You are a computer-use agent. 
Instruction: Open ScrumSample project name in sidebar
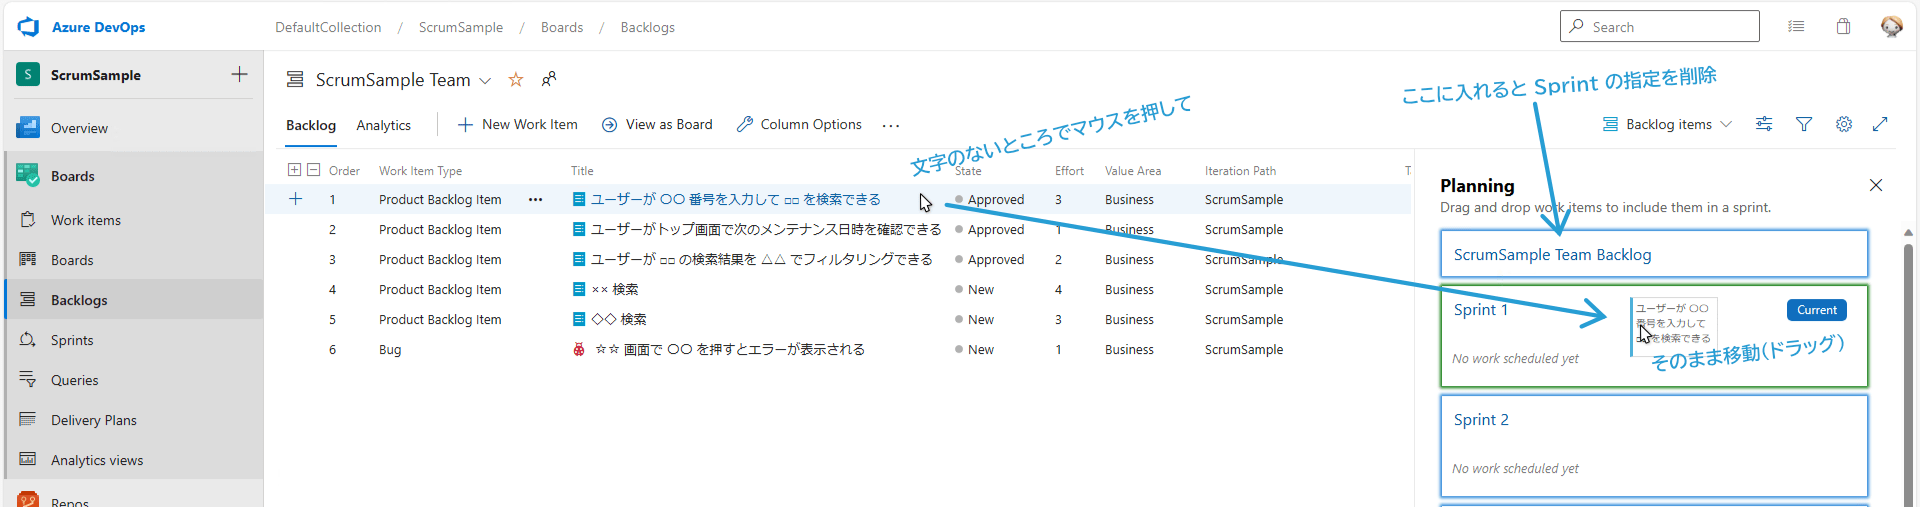point(96,75)
